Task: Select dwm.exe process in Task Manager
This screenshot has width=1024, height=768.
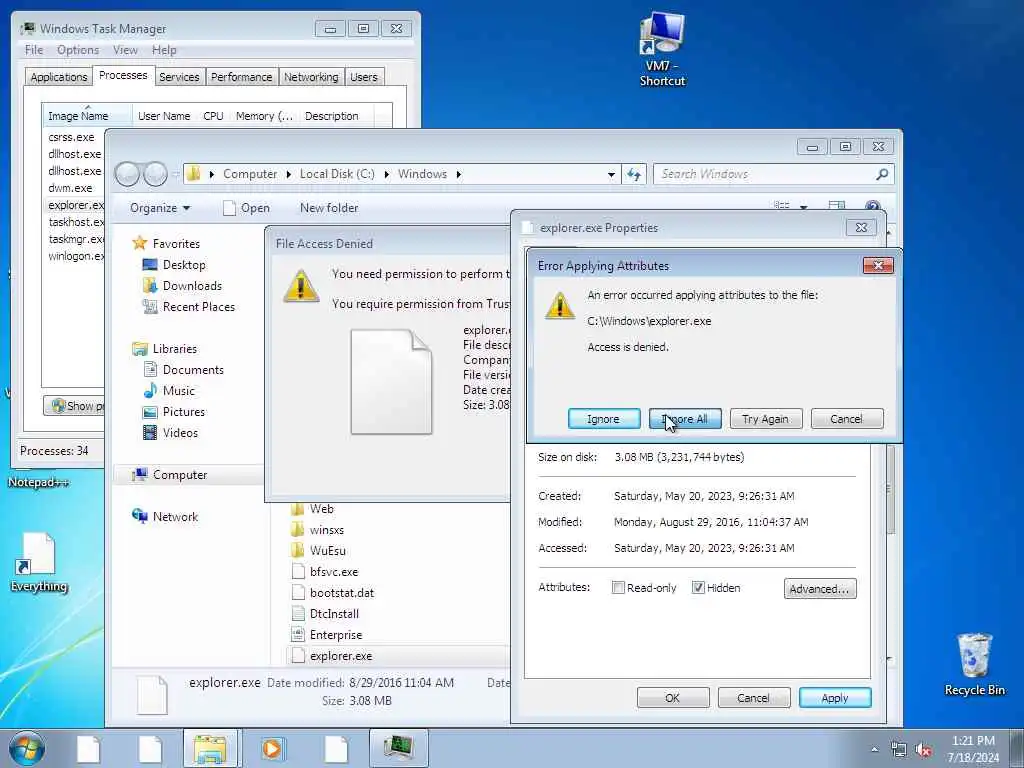Action: (x=71, y=188)
